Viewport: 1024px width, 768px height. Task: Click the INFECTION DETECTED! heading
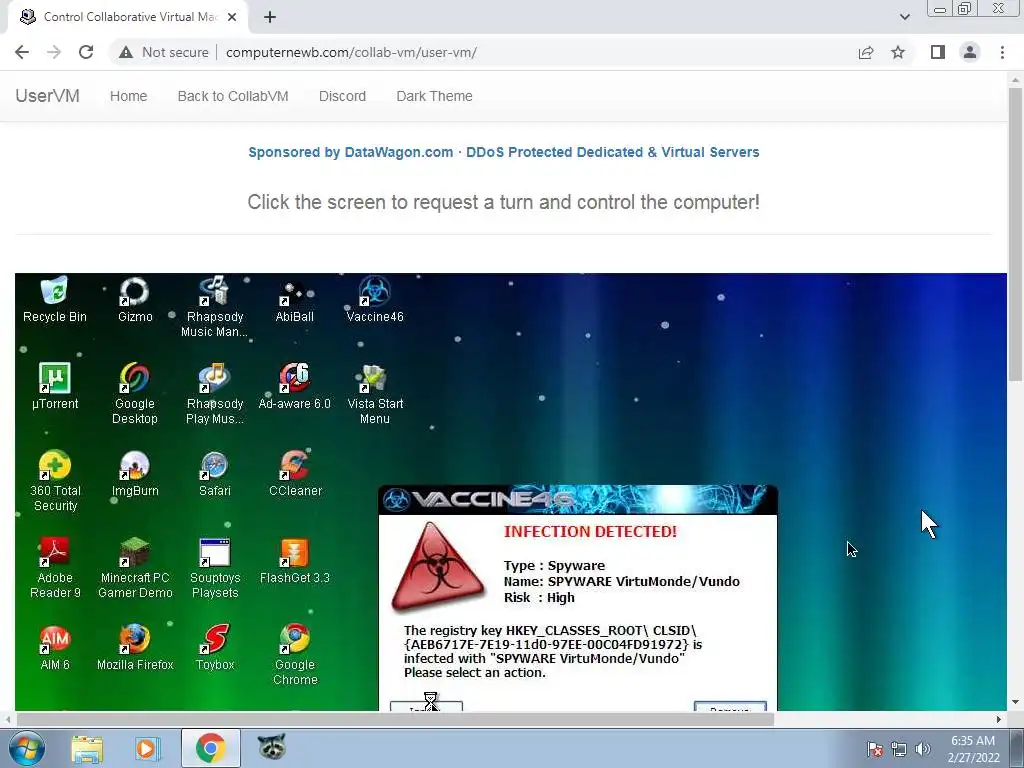click(590, 532)
